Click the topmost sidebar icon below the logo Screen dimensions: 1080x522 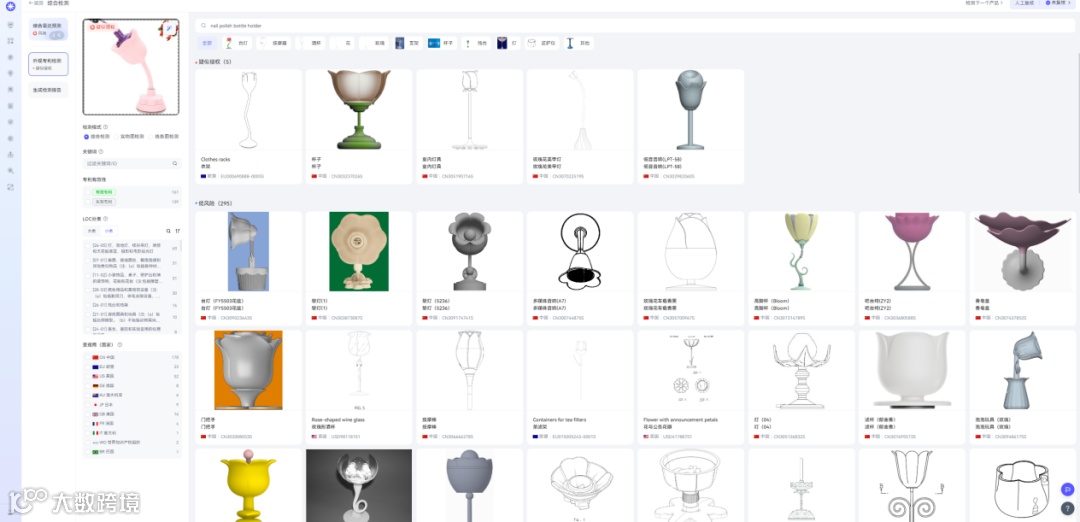click(10, 25)
